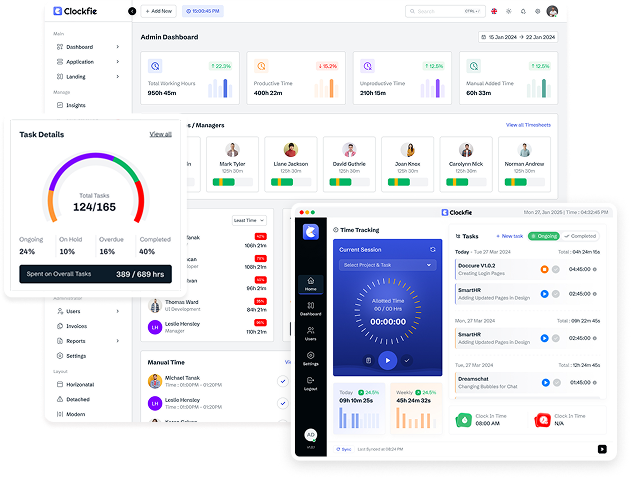The height and width of the screenshot is (479, 631).
Task: Click the Logout icon in black sidebar
Action: pyautogui.click(x=310, y=384)
